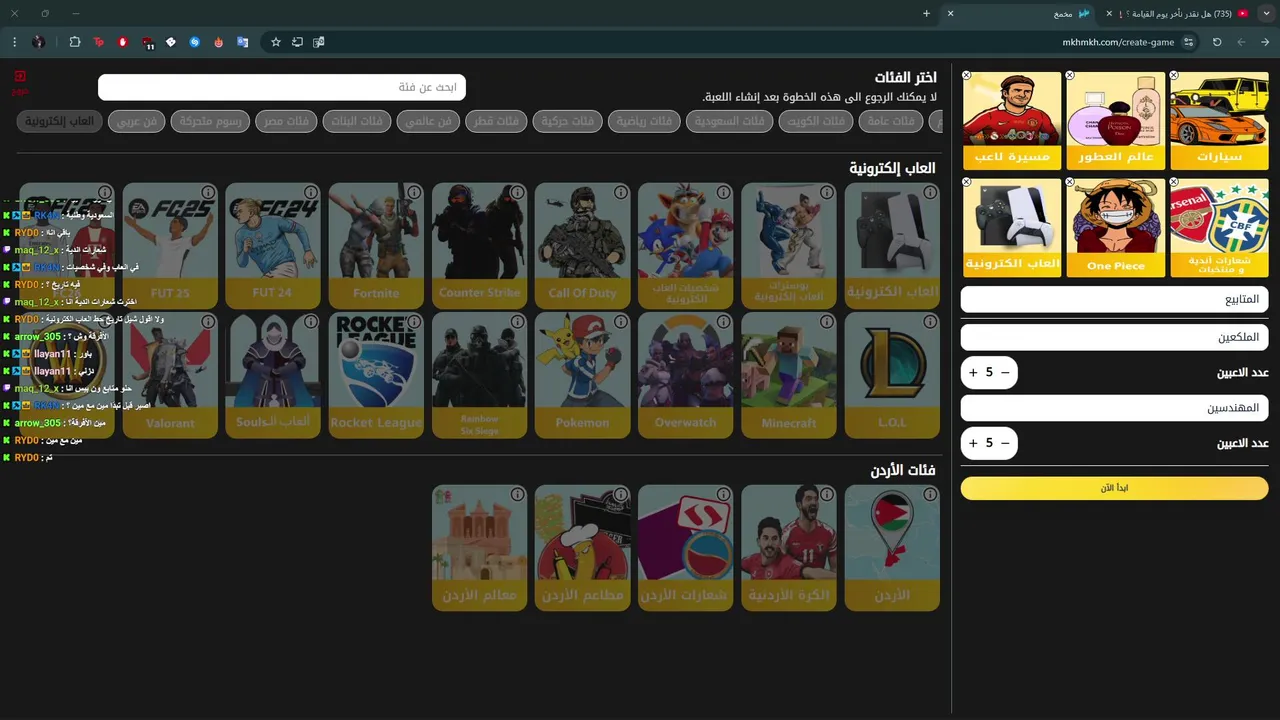The width and height of the screenshot is (1280, 720).
Task: Select the شخصيات العاب الكترونية card
Action: click(685, 245)
